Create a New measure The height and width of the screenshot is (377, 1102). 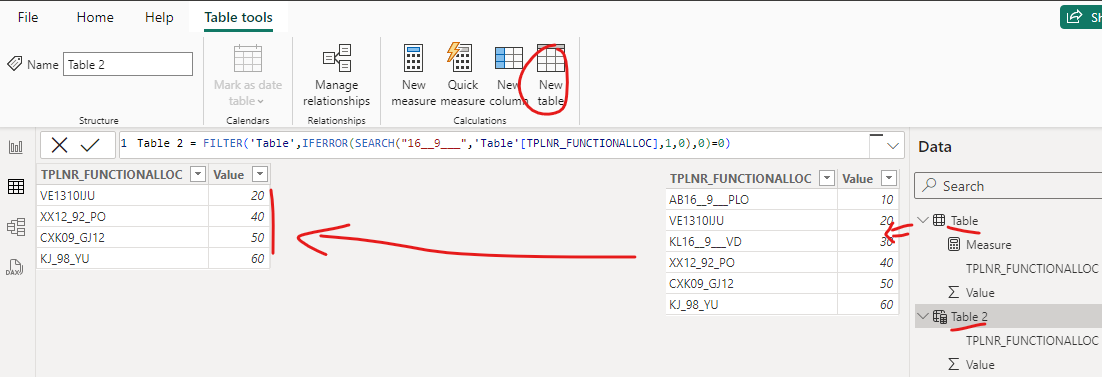[x=414, y=76]
